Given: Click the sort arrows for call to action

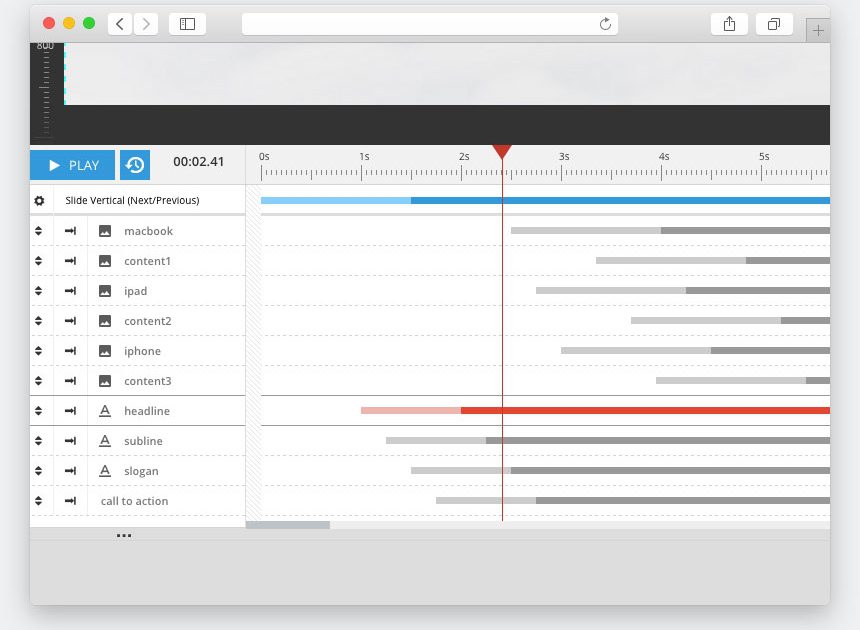Looking at the screenshot, I should pyautogui.click(x=38, y=501).
